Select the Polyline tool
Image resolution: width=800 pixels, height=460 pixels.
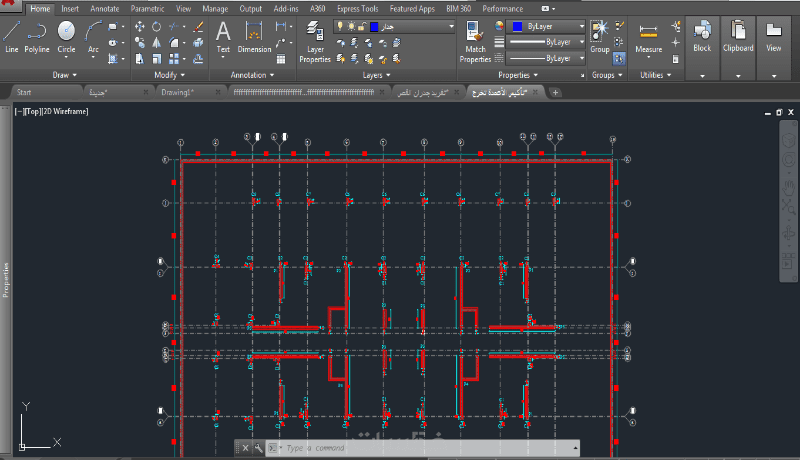(37, 37)
